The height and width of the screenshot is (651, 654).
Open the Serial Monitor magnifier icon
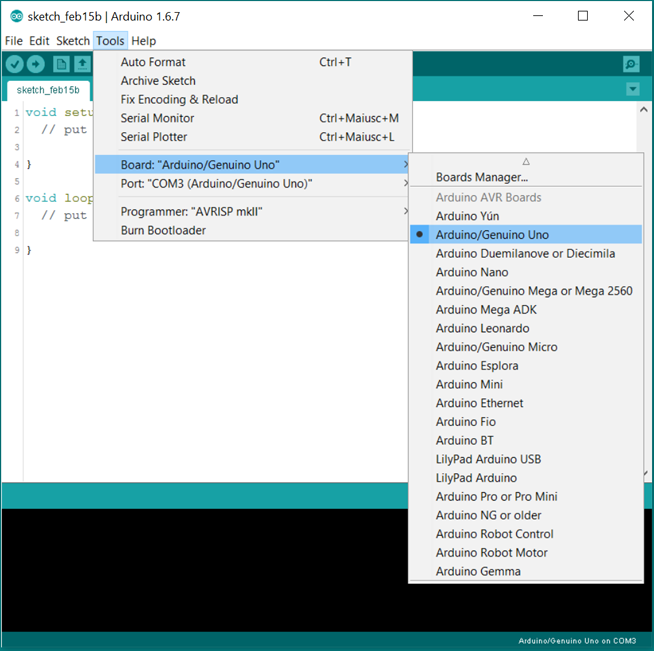(631, 64)
